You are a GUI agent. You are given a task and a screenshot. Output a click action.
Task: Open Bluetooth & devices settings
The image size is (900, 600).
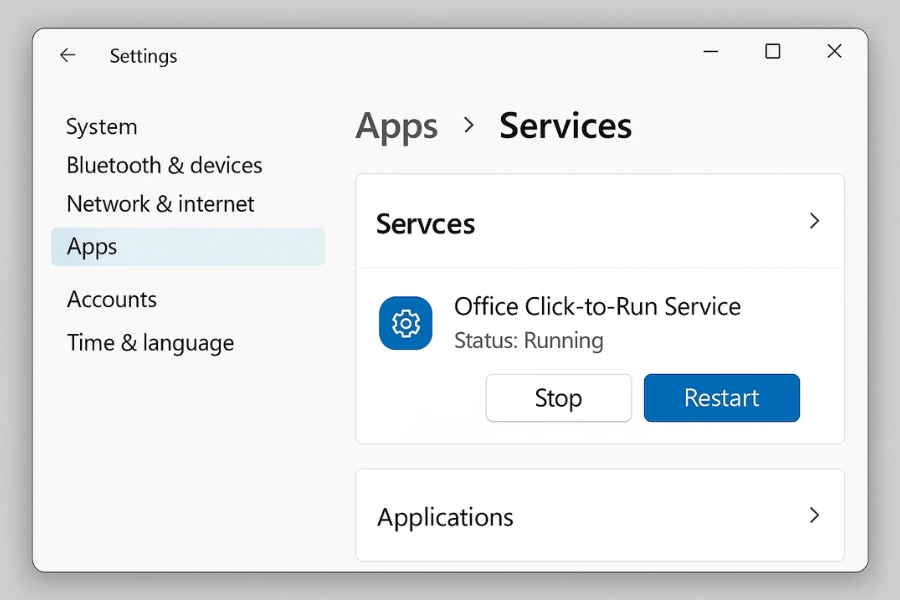click(164, 165)
